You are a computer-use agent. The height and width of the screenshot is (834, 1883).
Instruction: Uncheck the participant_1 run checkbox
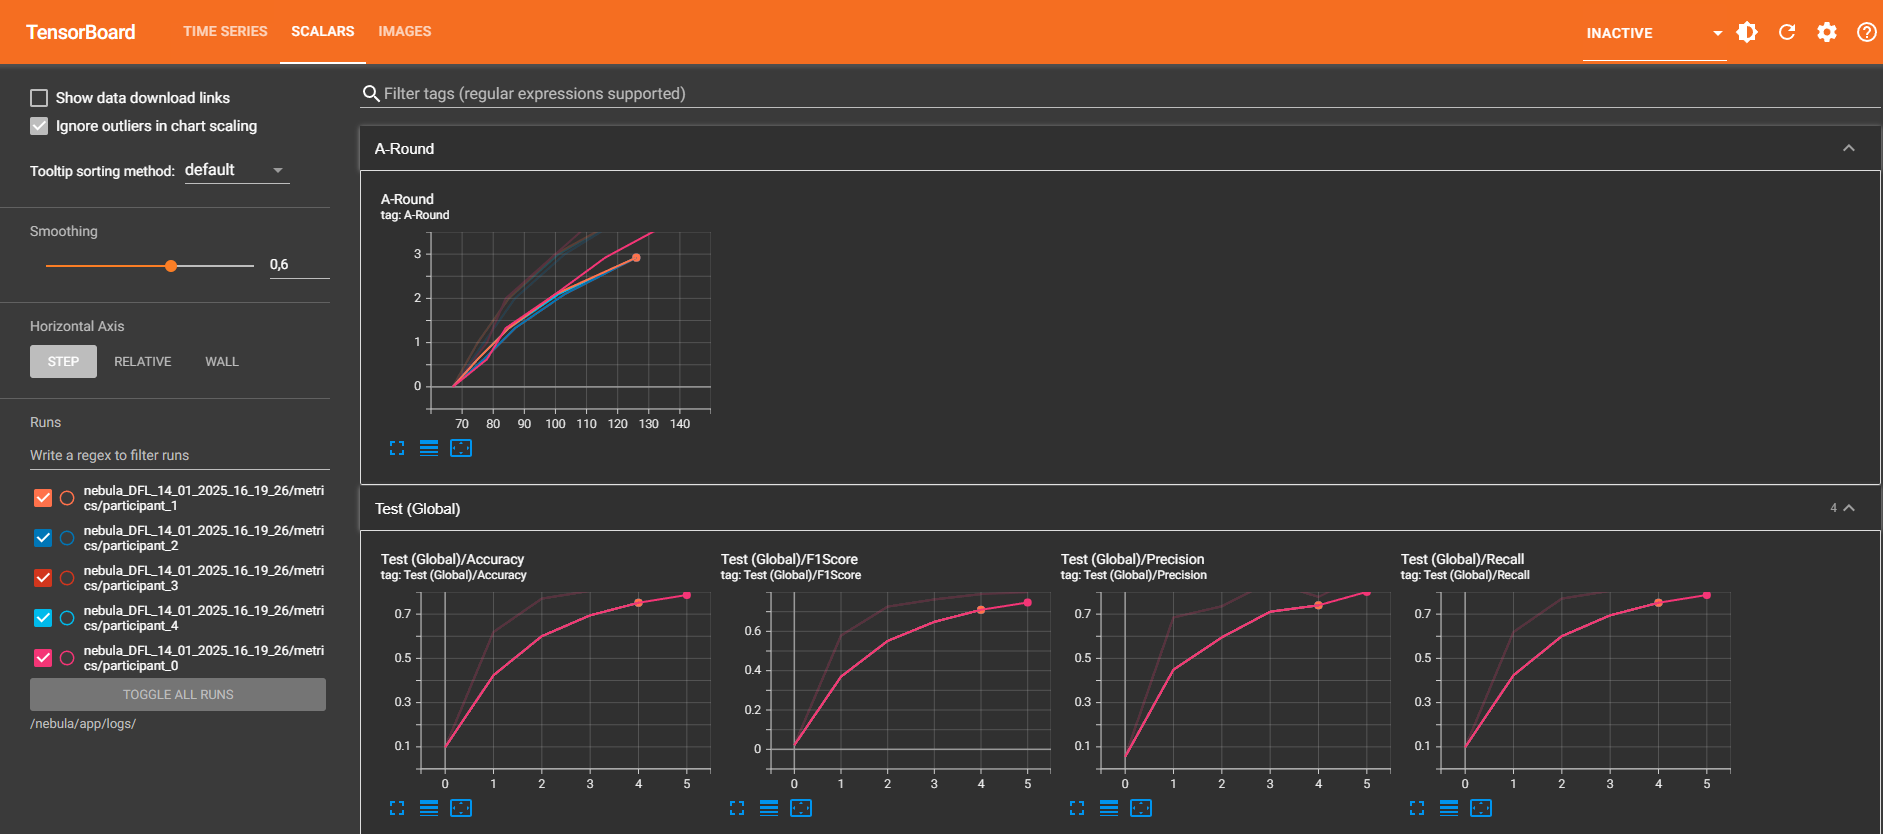tap(43, 498)
